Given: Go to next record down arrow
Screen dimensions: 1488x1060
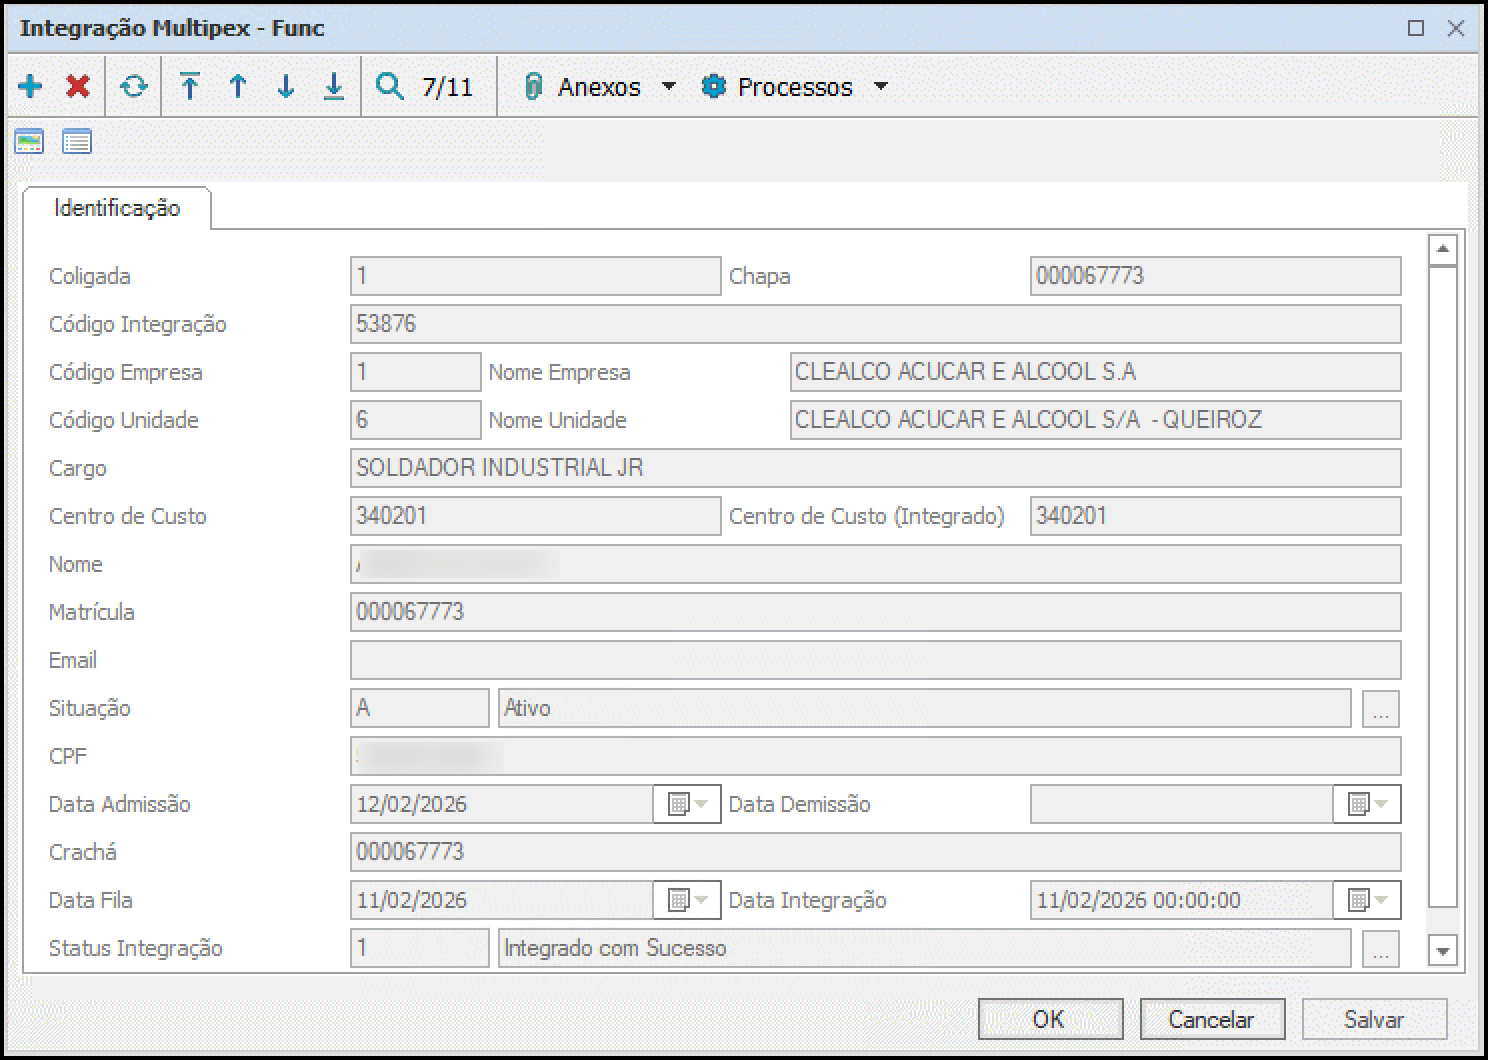Looking at the screenshot, I should tap(286, 87).
